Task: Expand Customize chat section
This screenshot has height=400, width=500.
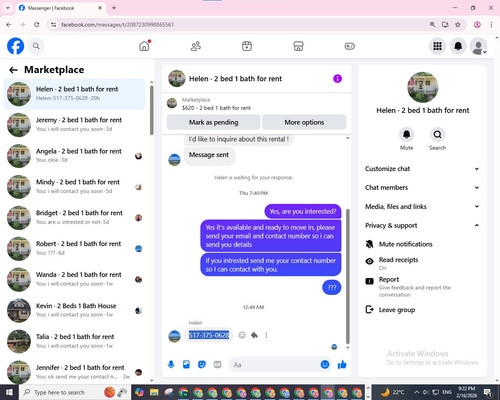Action: click(x=422, y=169)
